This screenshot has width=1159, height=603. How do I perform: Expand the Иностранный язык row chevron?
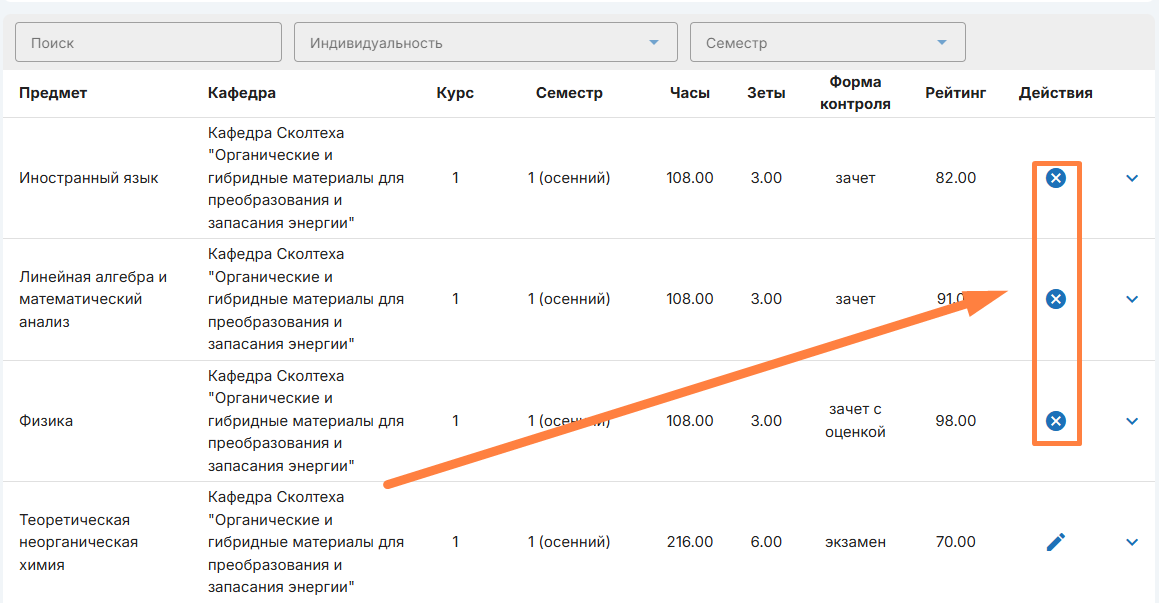click(1132, 178)
